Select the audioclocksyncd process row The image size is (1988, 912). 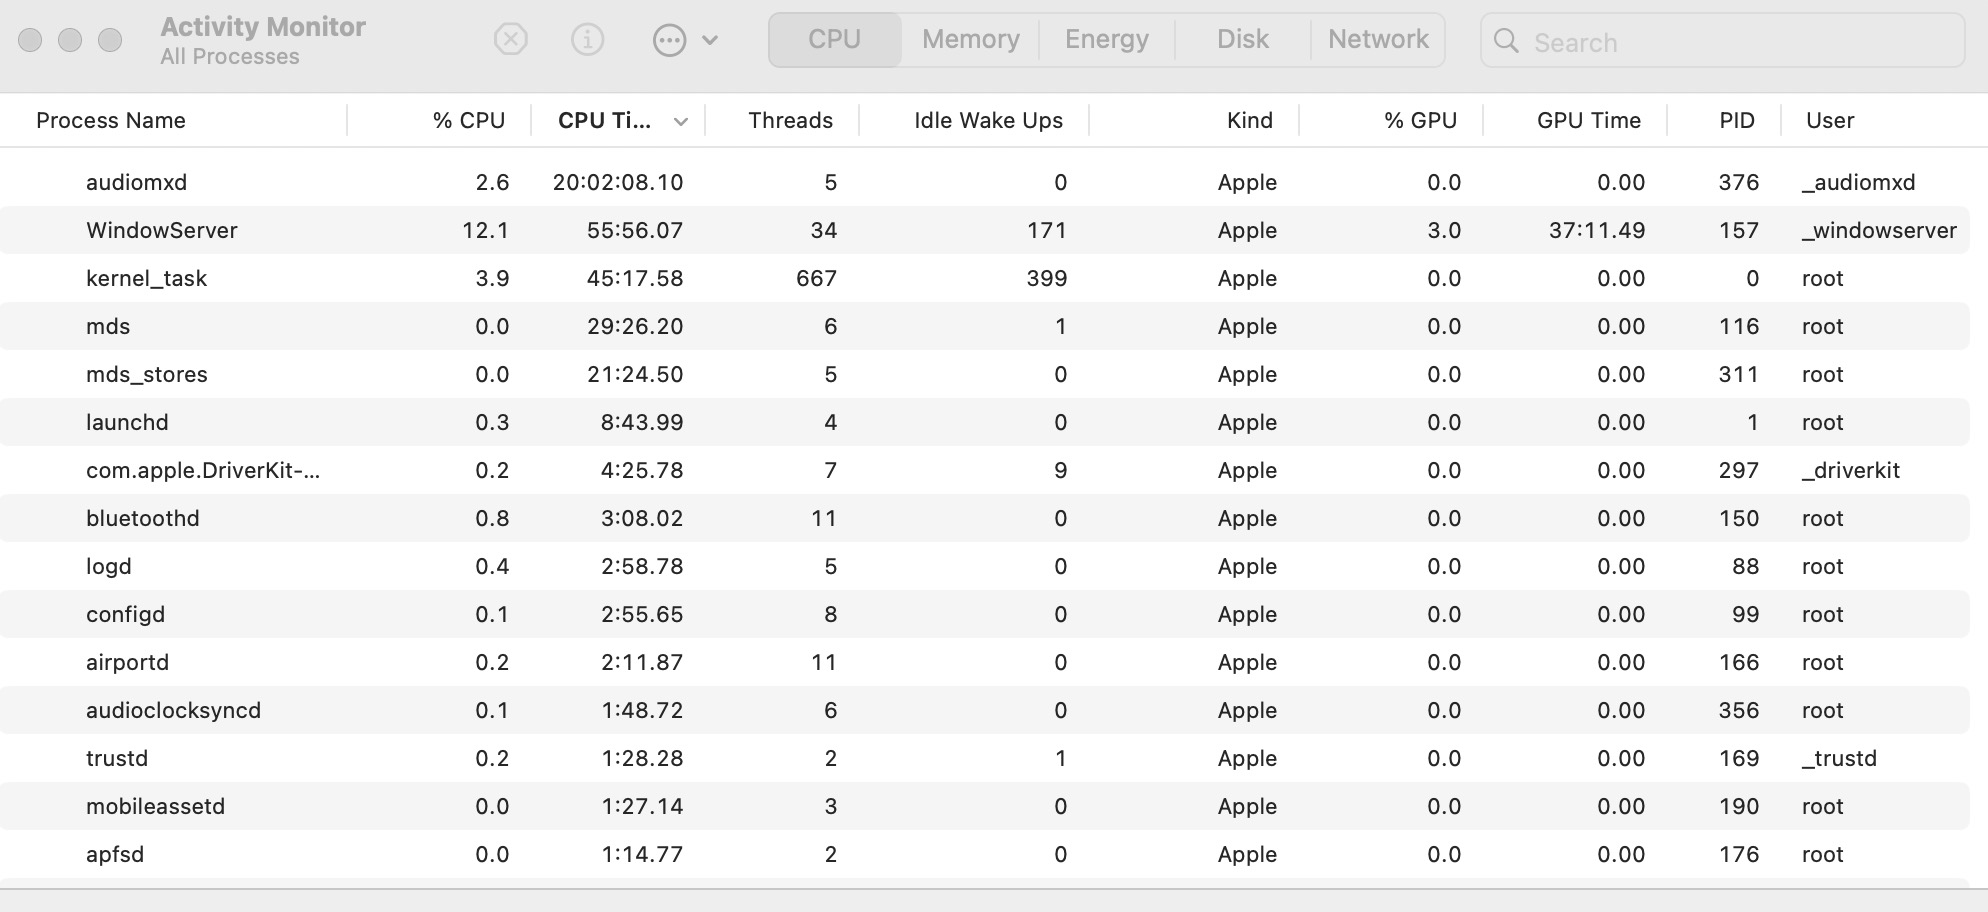pos(985,710)
